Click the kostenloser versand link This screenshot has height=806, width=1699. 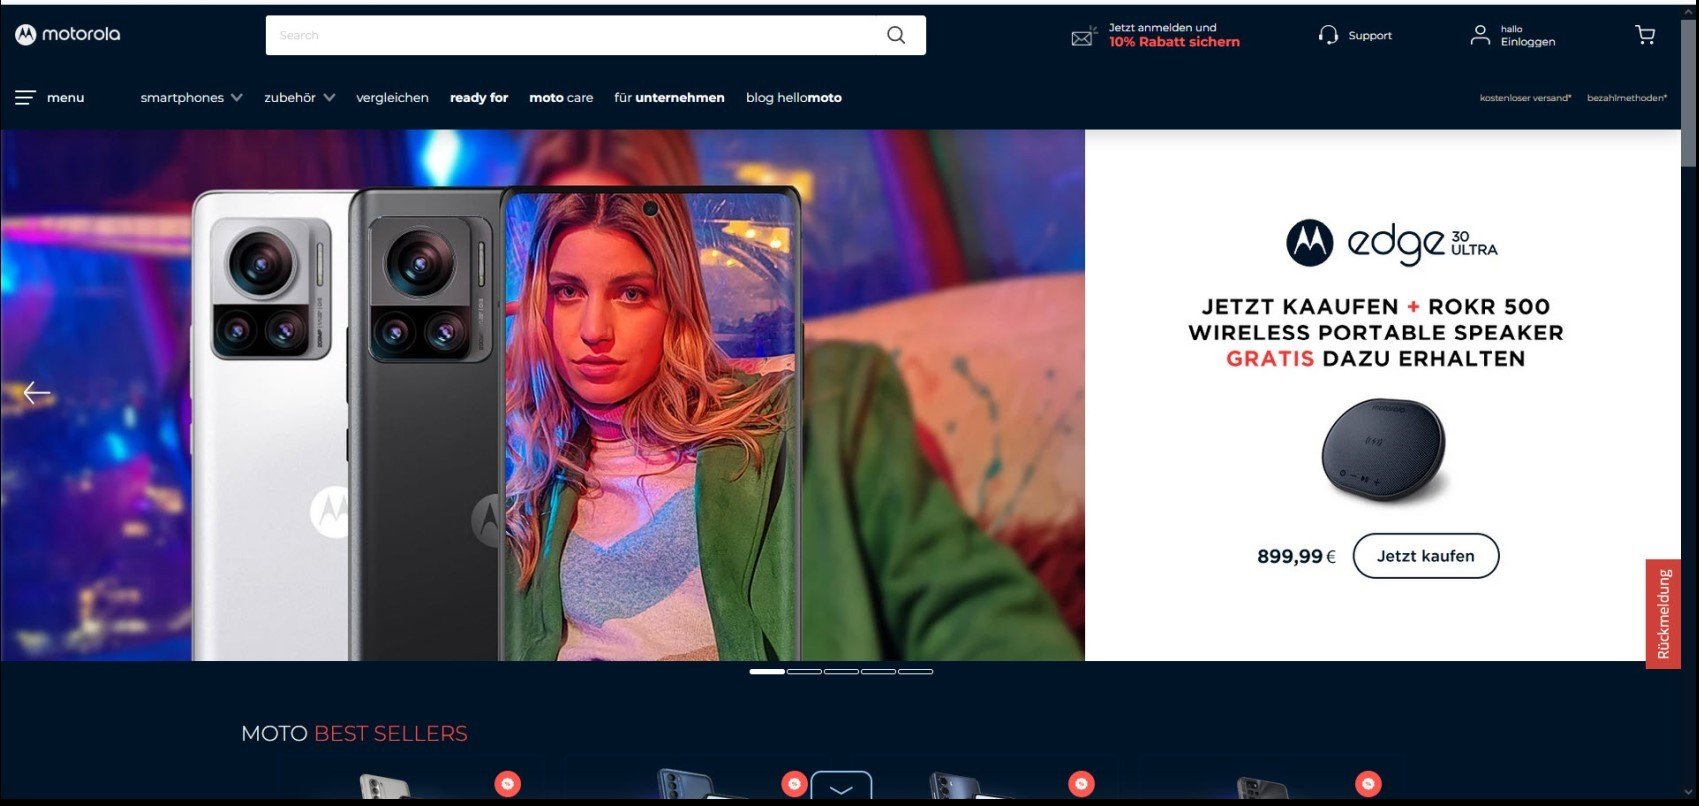1525,98
